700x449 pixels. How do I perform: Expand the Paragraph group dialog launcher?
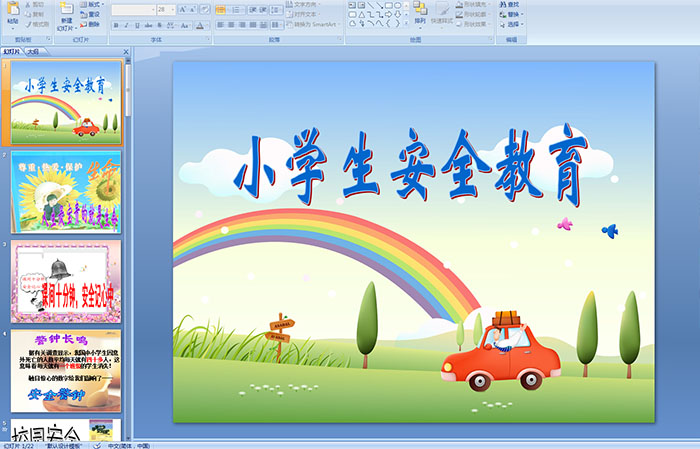(339, 40)
